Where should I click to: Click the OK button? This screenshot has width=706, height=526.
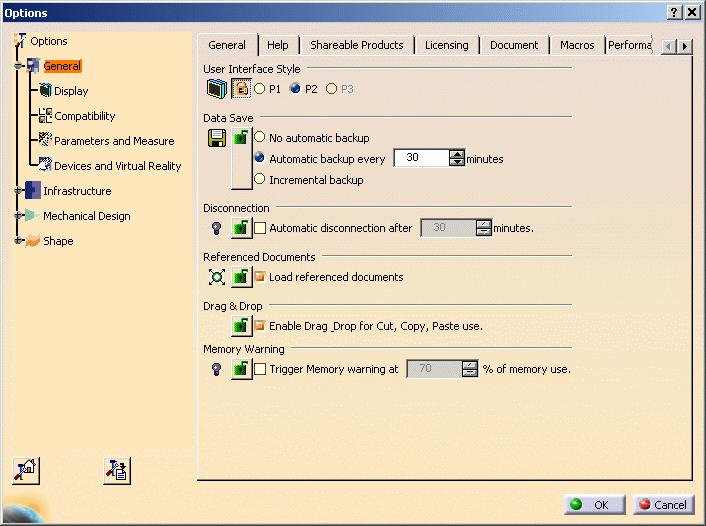(x=594, y=505)
